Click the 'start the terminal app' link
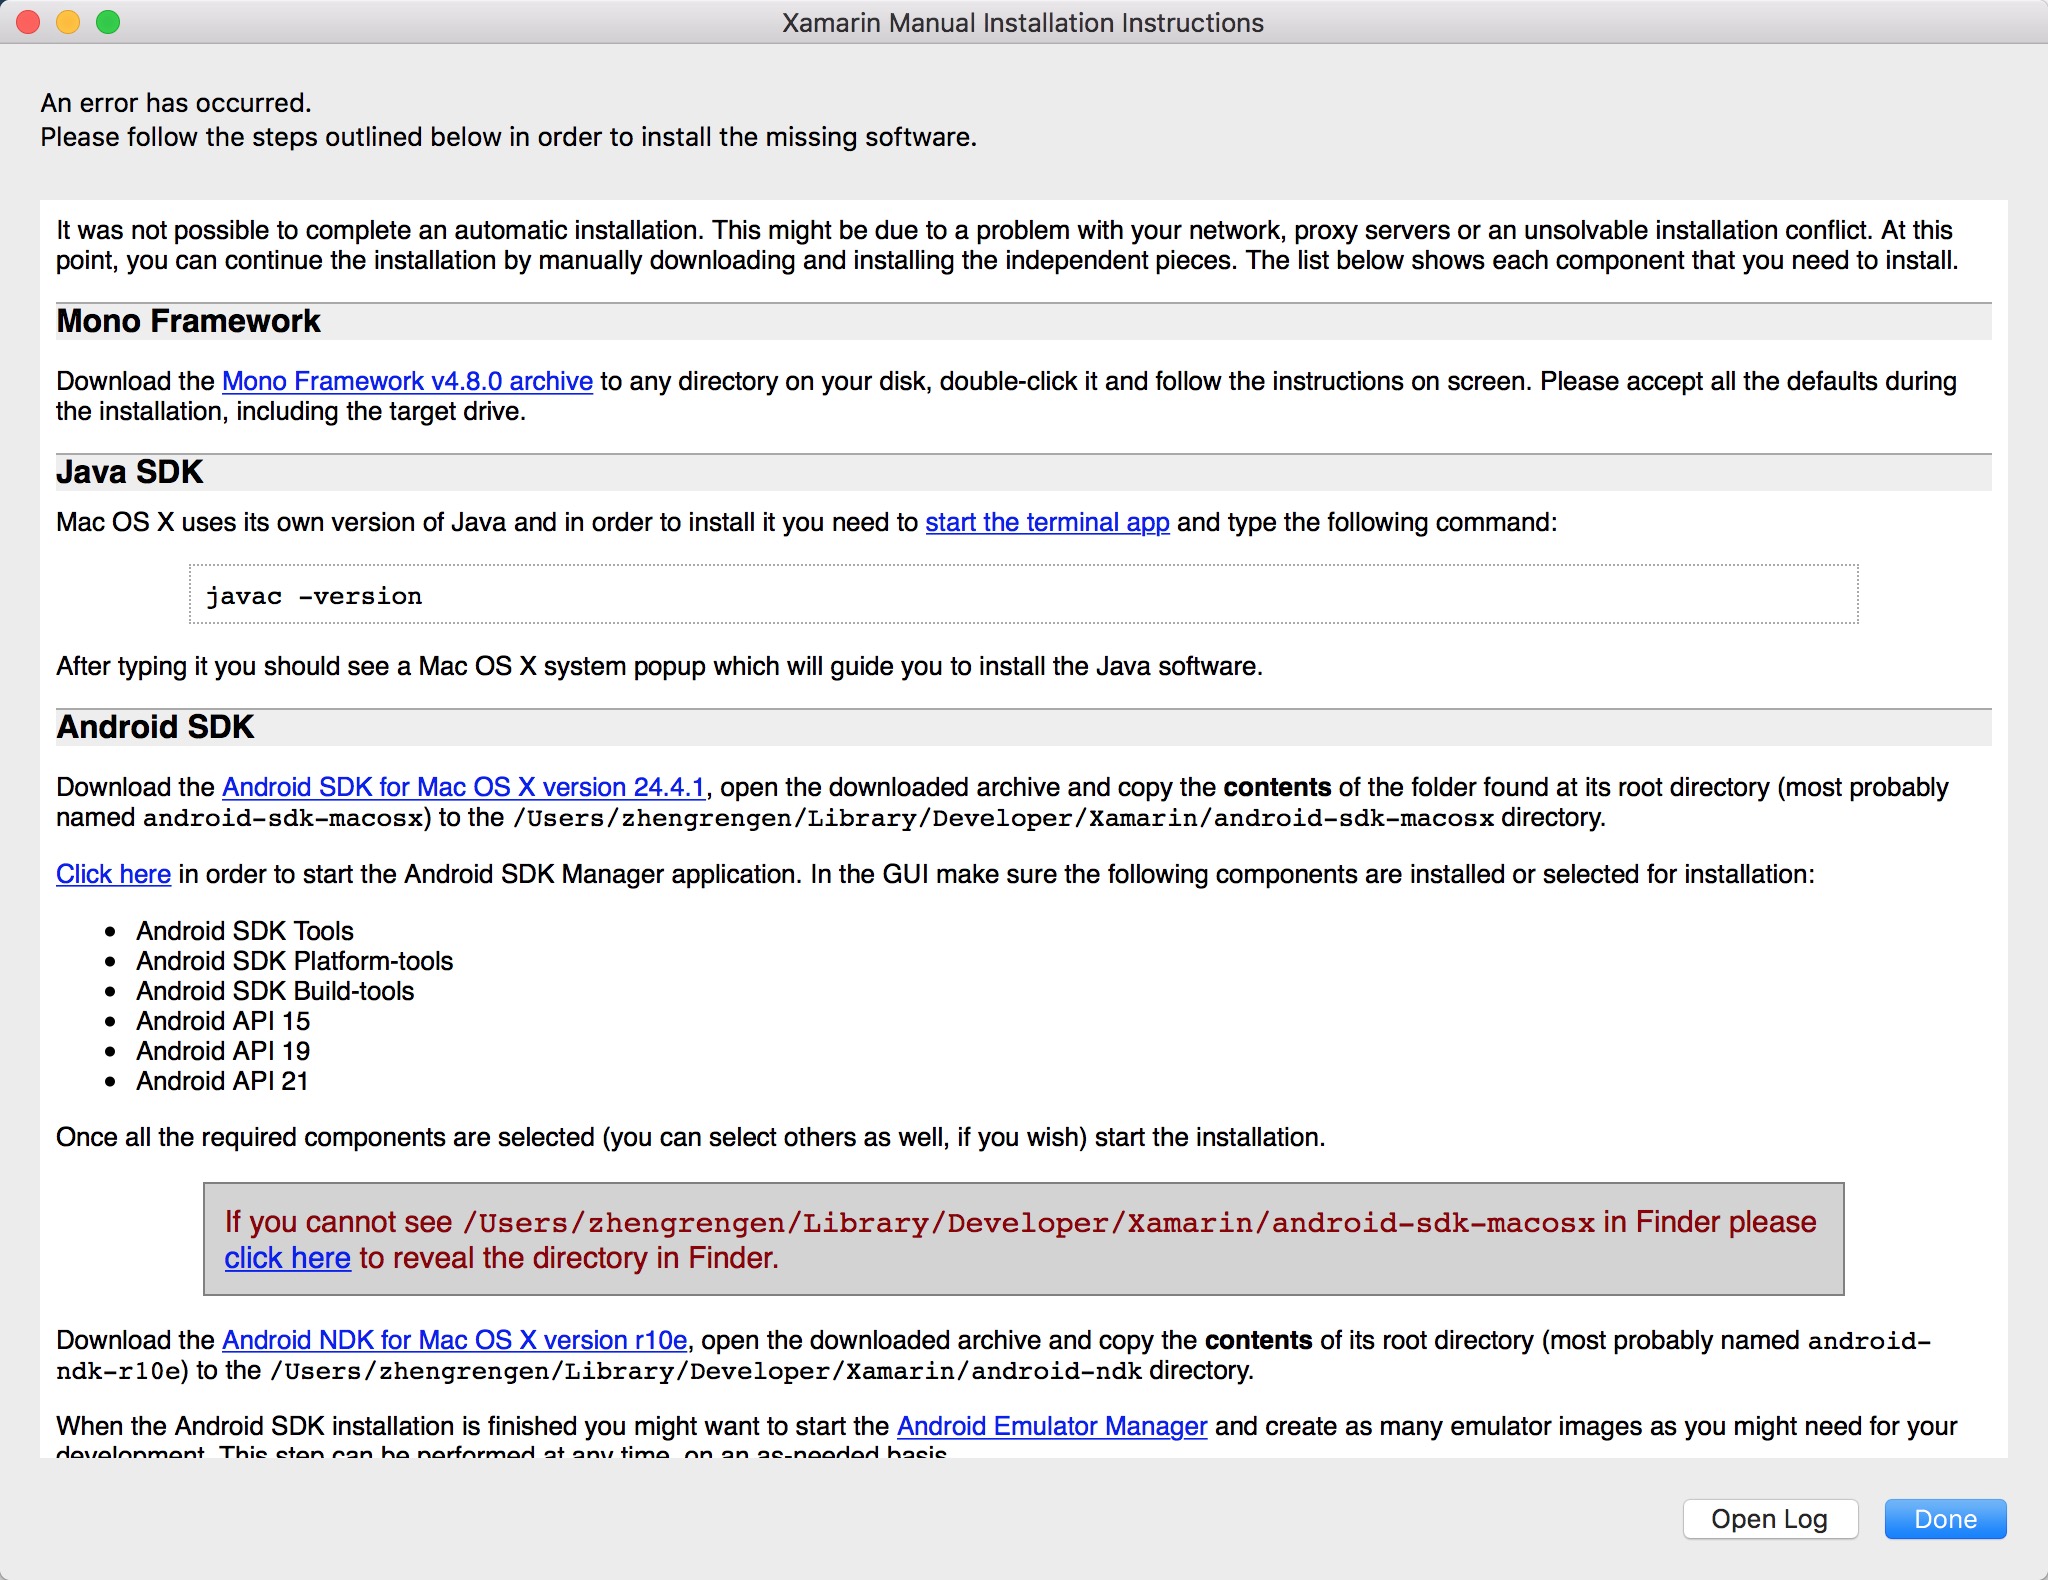Screen dimensions: 2048x1580 tap(1047, 522)
